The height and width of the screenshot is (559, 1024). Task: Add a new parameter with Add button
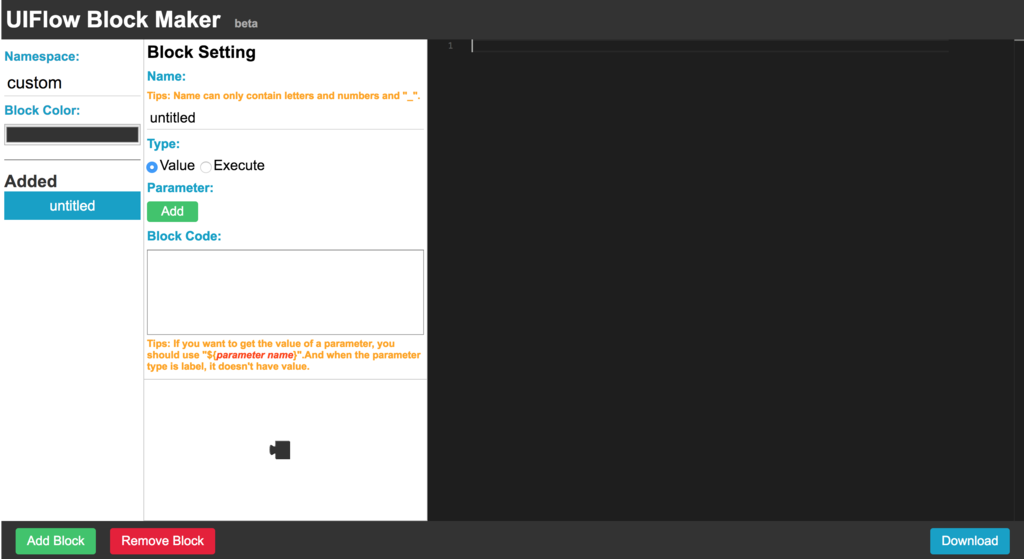pyautogui.click(x=172, y=212)
